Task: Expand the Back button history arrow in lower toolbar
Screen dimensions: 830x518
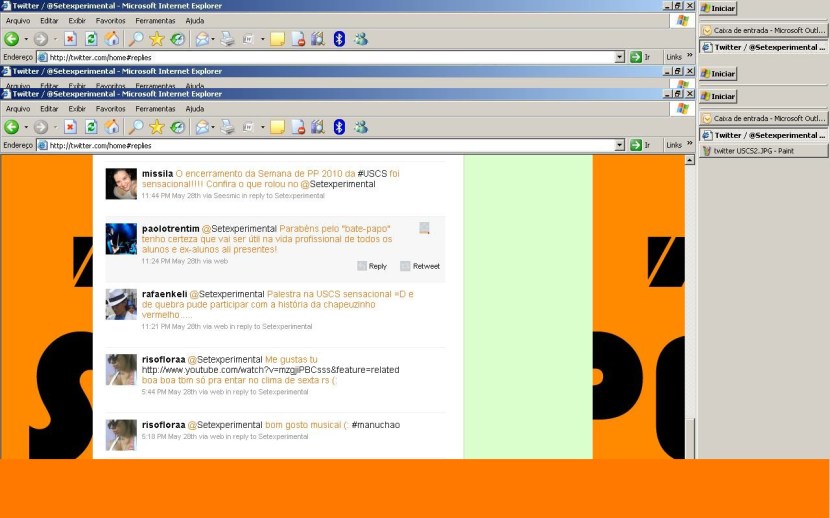Action: pos(25,127)
